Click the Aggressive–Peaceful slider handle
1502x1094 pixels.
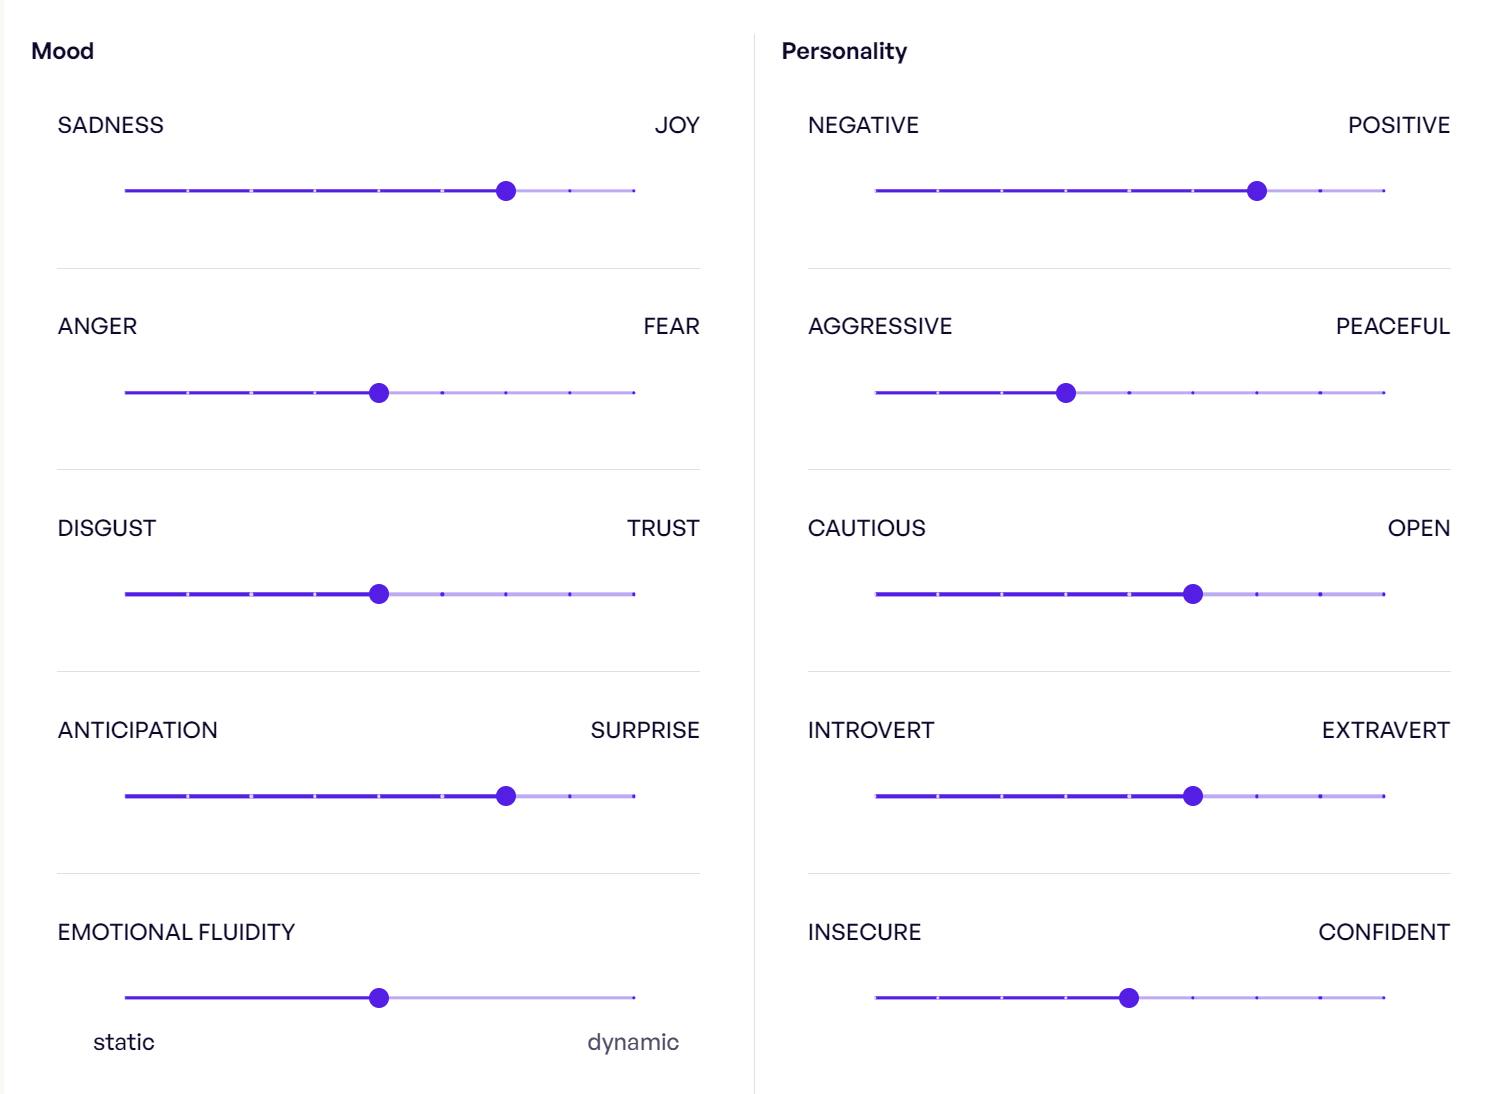1066,393
